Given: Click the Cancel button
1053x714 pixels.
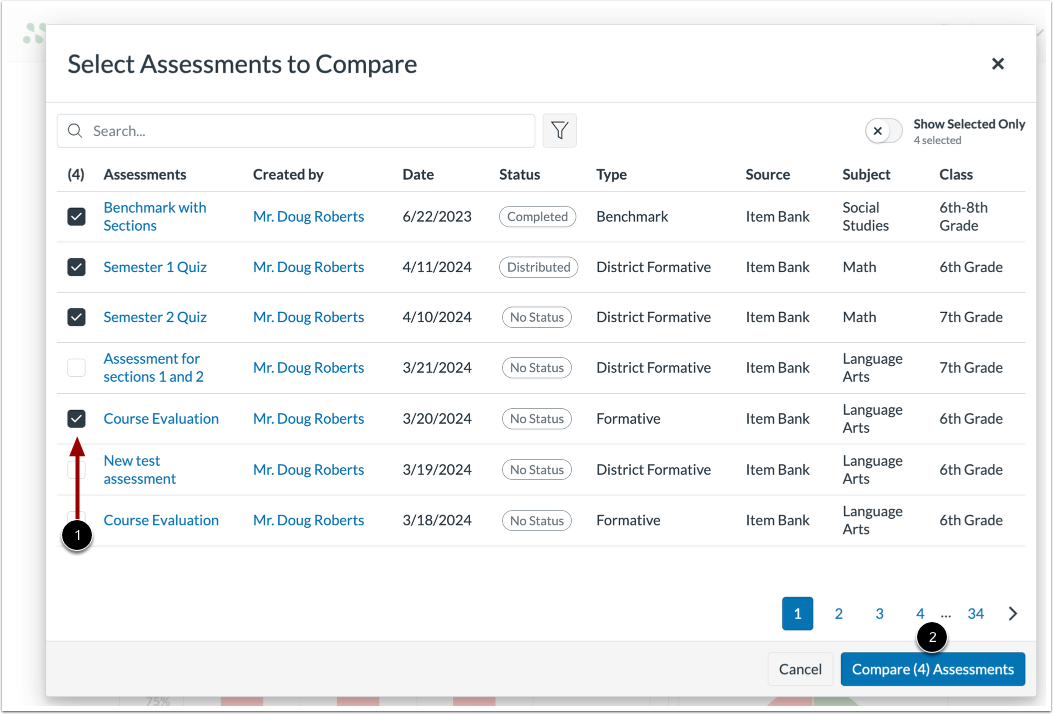Looking at the screenshot, I should [800, 669].
